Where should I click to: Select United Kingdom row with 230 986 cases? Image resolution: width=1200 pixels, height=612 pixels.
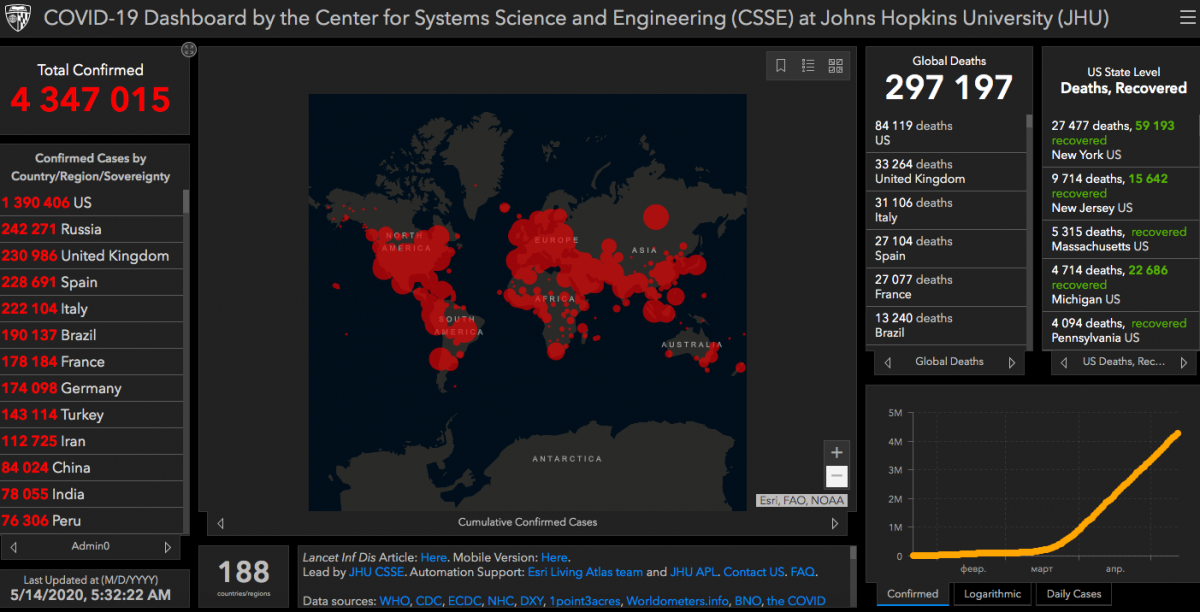click(92, 255)
